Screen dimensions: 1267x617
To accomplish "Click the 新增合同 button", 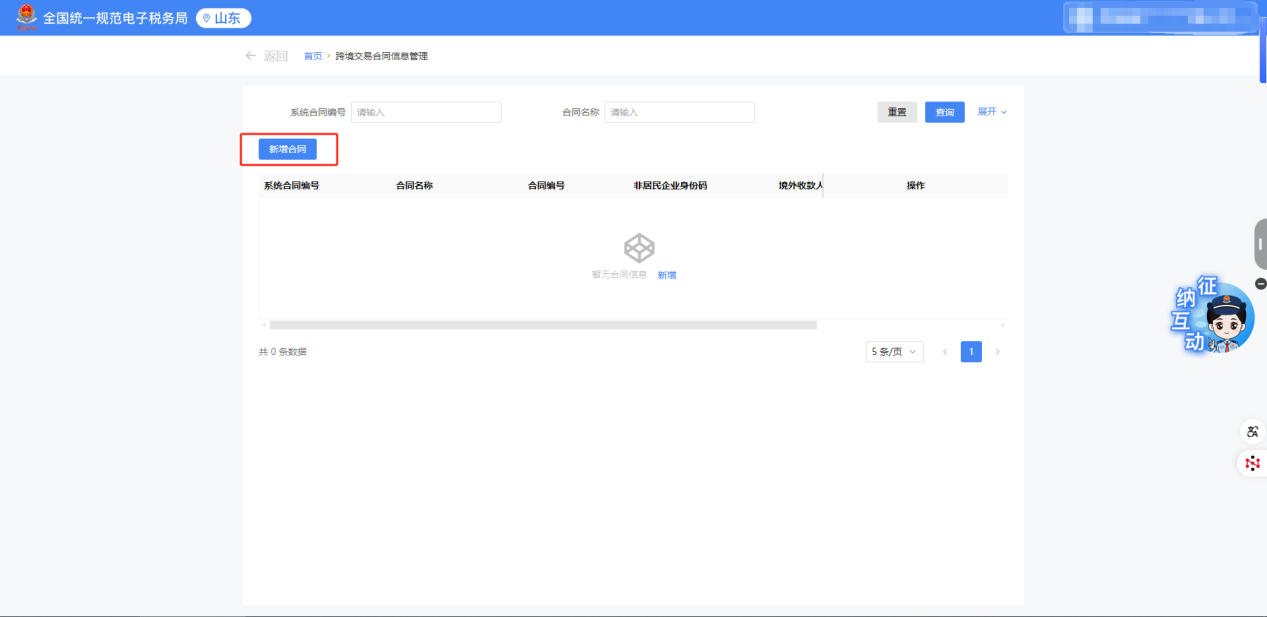I will tap(288, 149).
